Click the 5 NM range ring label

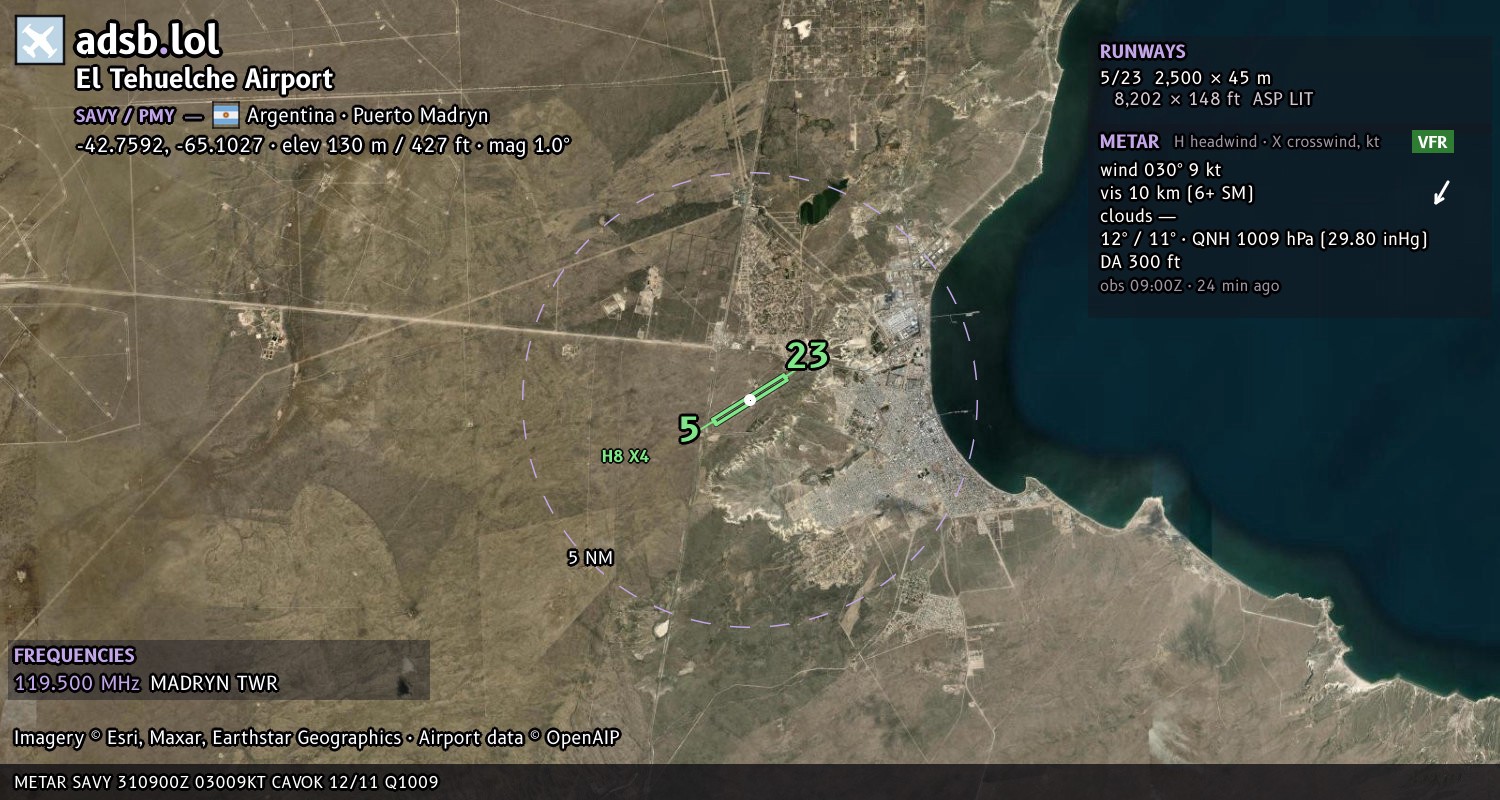coord(590,558)
